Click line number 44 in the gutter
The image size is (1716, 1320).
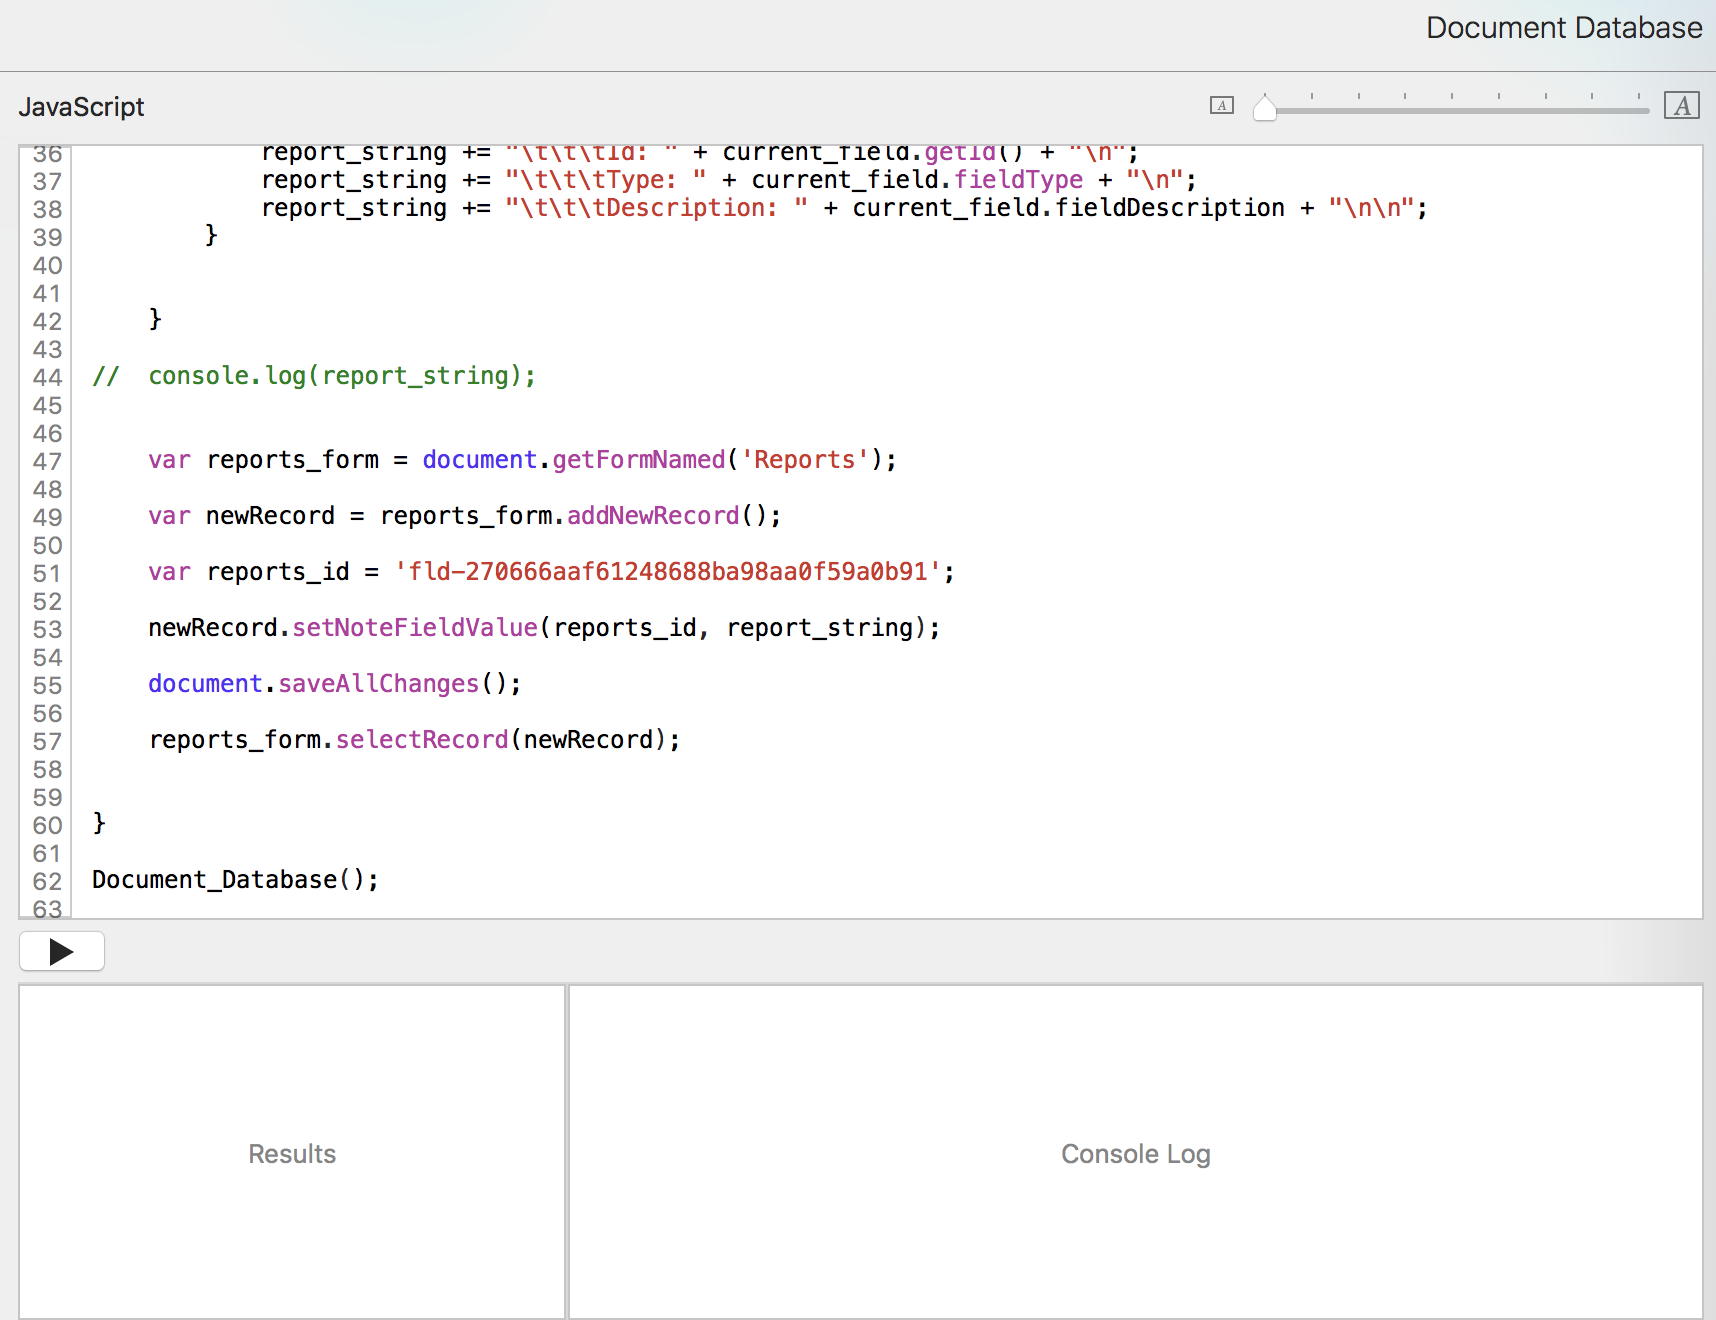click(x=47, y=377)
